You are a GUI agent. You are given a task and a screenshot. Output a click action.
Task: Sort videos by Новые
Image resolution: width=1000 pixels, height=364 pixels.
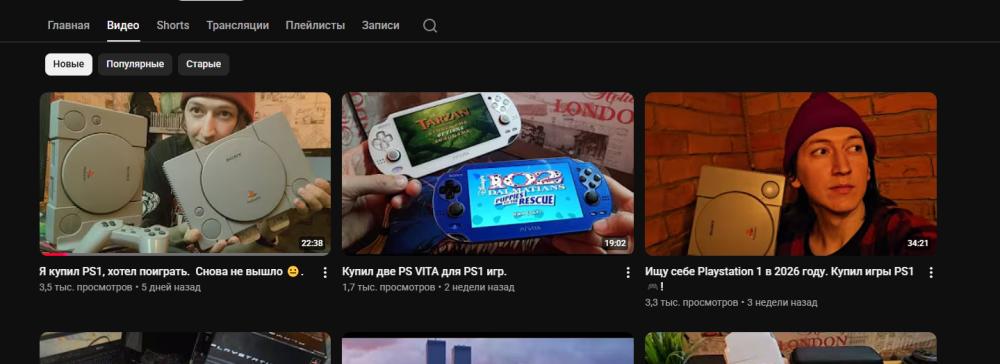(x=68, y=64)
